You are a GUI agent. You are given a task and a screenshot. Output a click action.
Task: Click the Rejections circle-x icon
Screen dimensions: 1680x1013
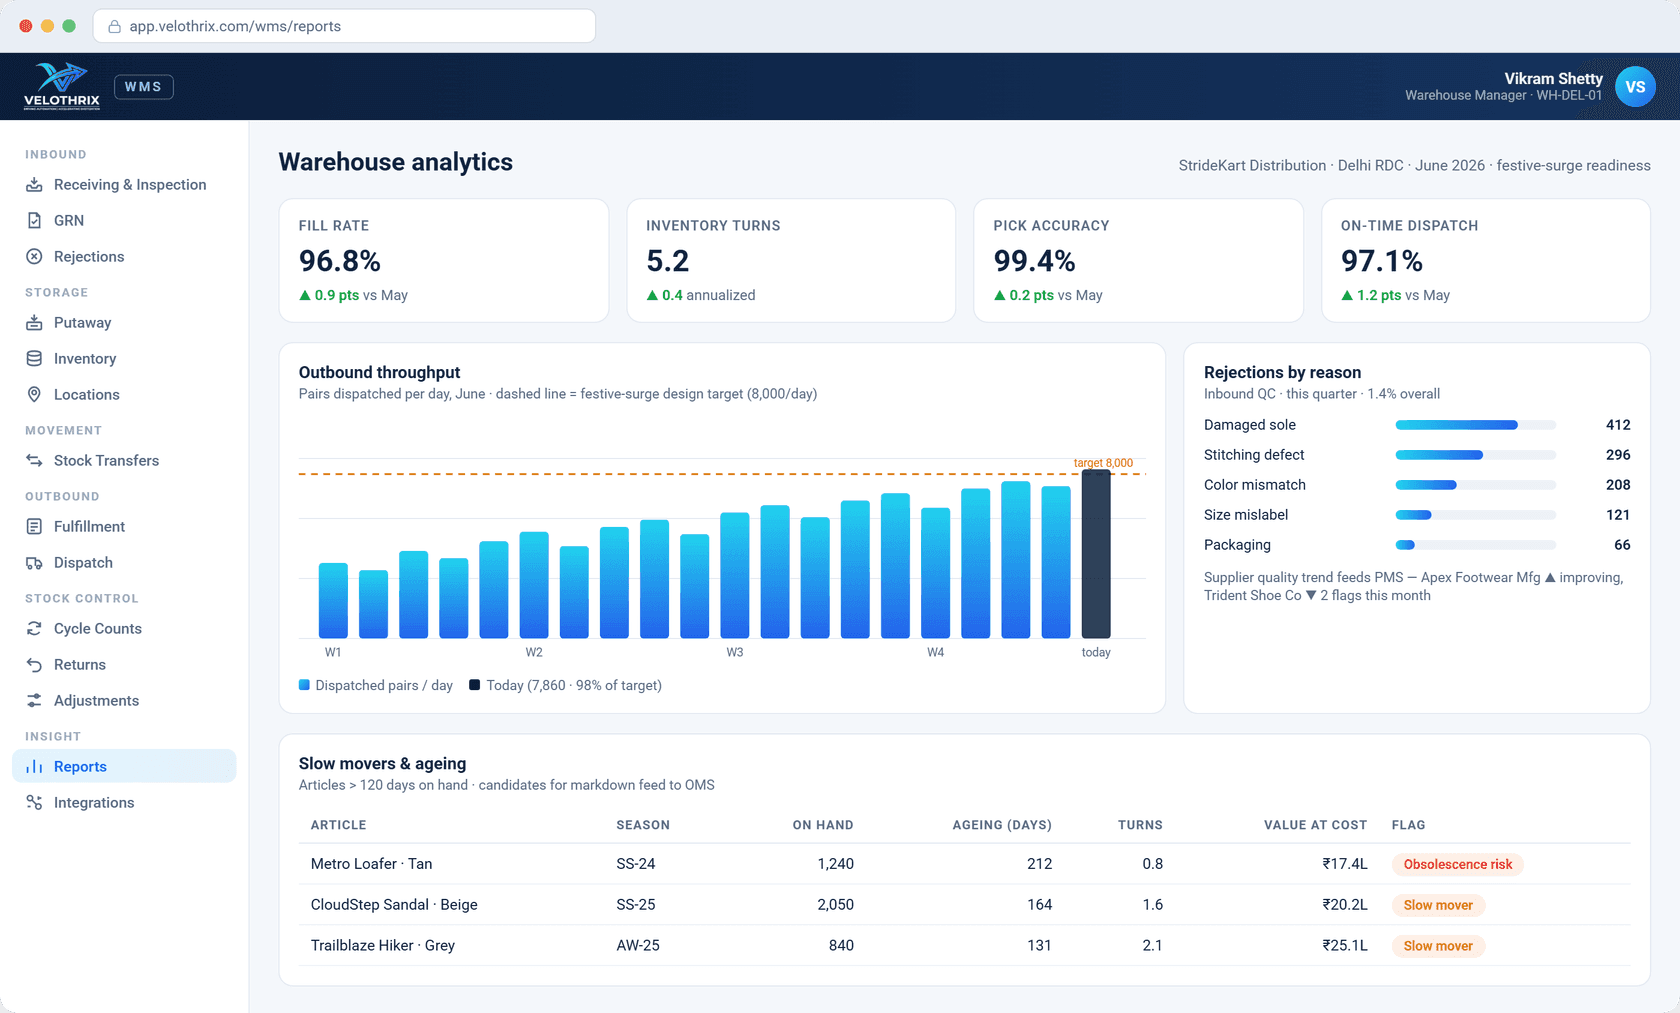pos(34,257)
